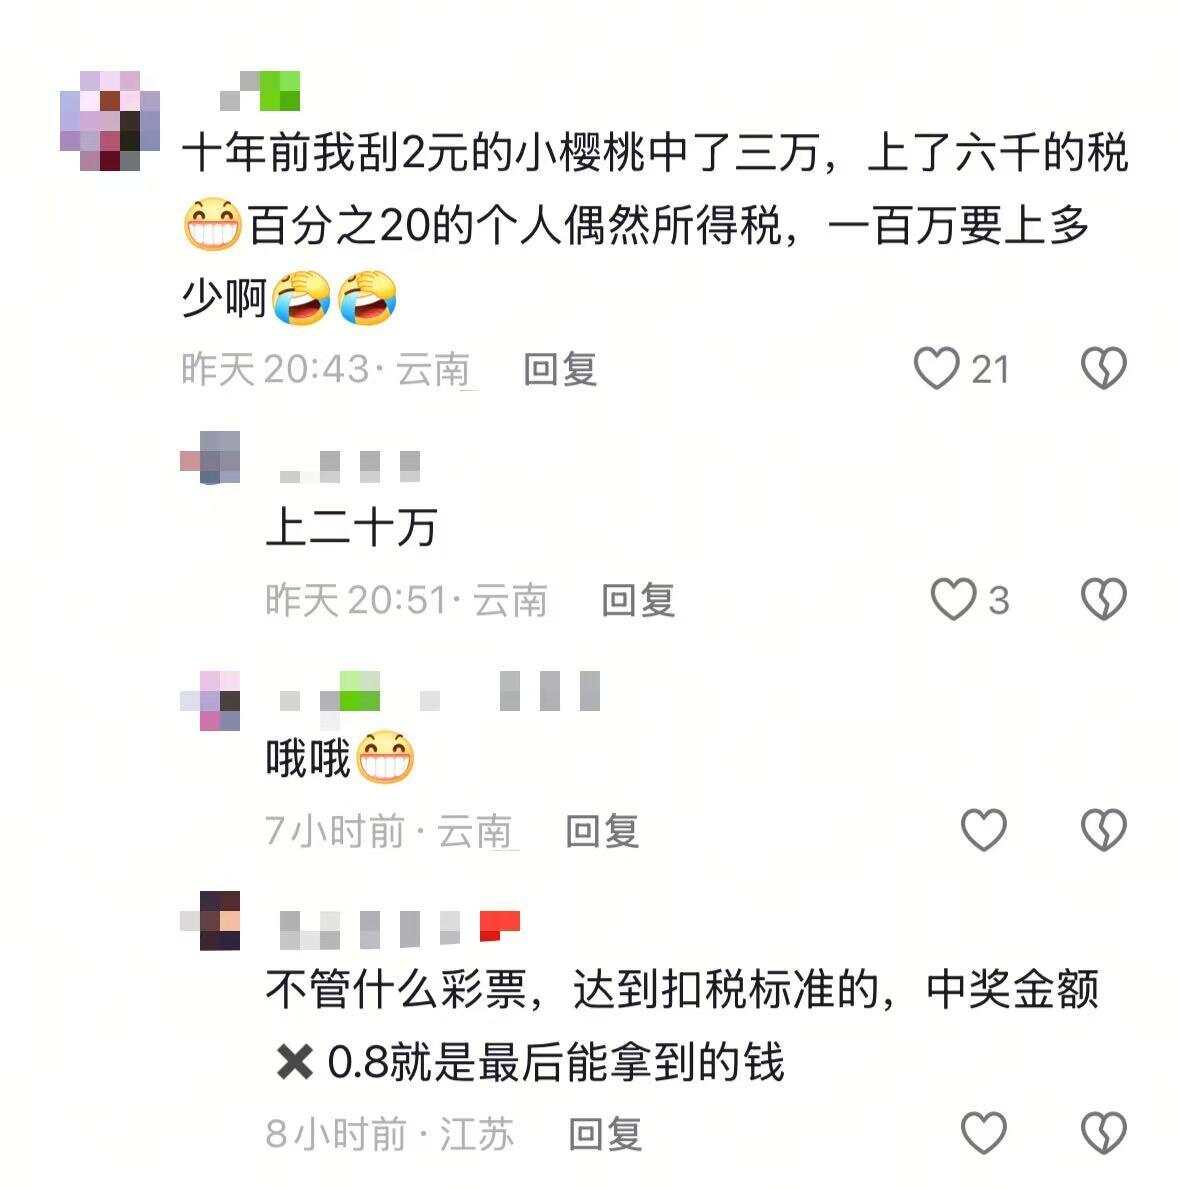1179x1190 pixels.
Task: Reply to the comment from 8小时前
Action: (x=605, y=1134)
